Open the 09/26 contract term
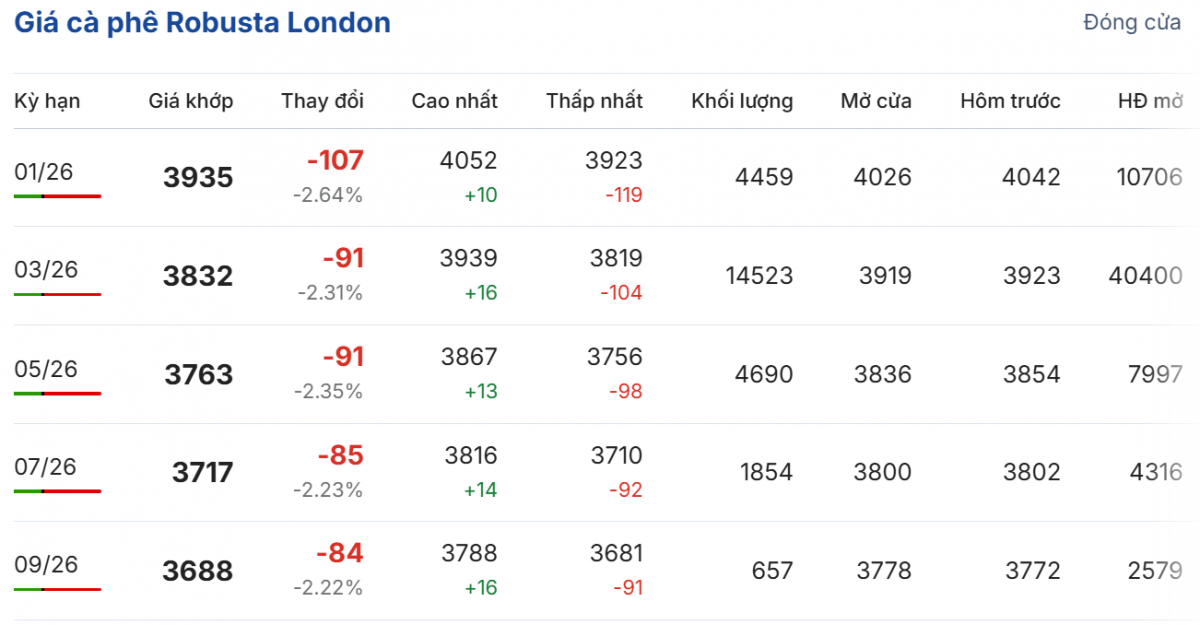Screen dimensions: 1200x625 click(46, 565)
